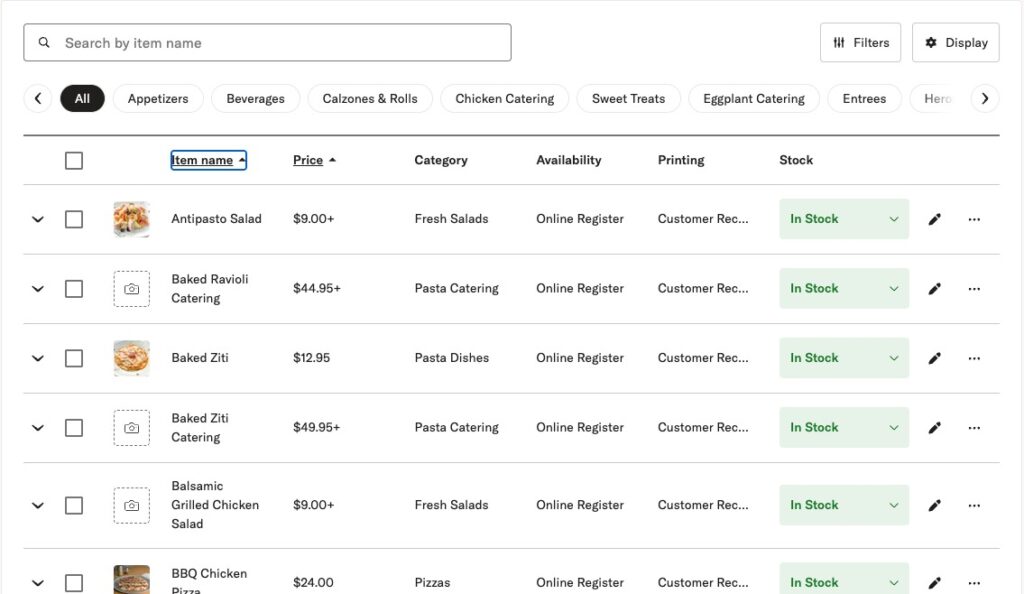
Task: Click the camera placeholder for Baked Ziti Catering
Action: pos(131,428)
